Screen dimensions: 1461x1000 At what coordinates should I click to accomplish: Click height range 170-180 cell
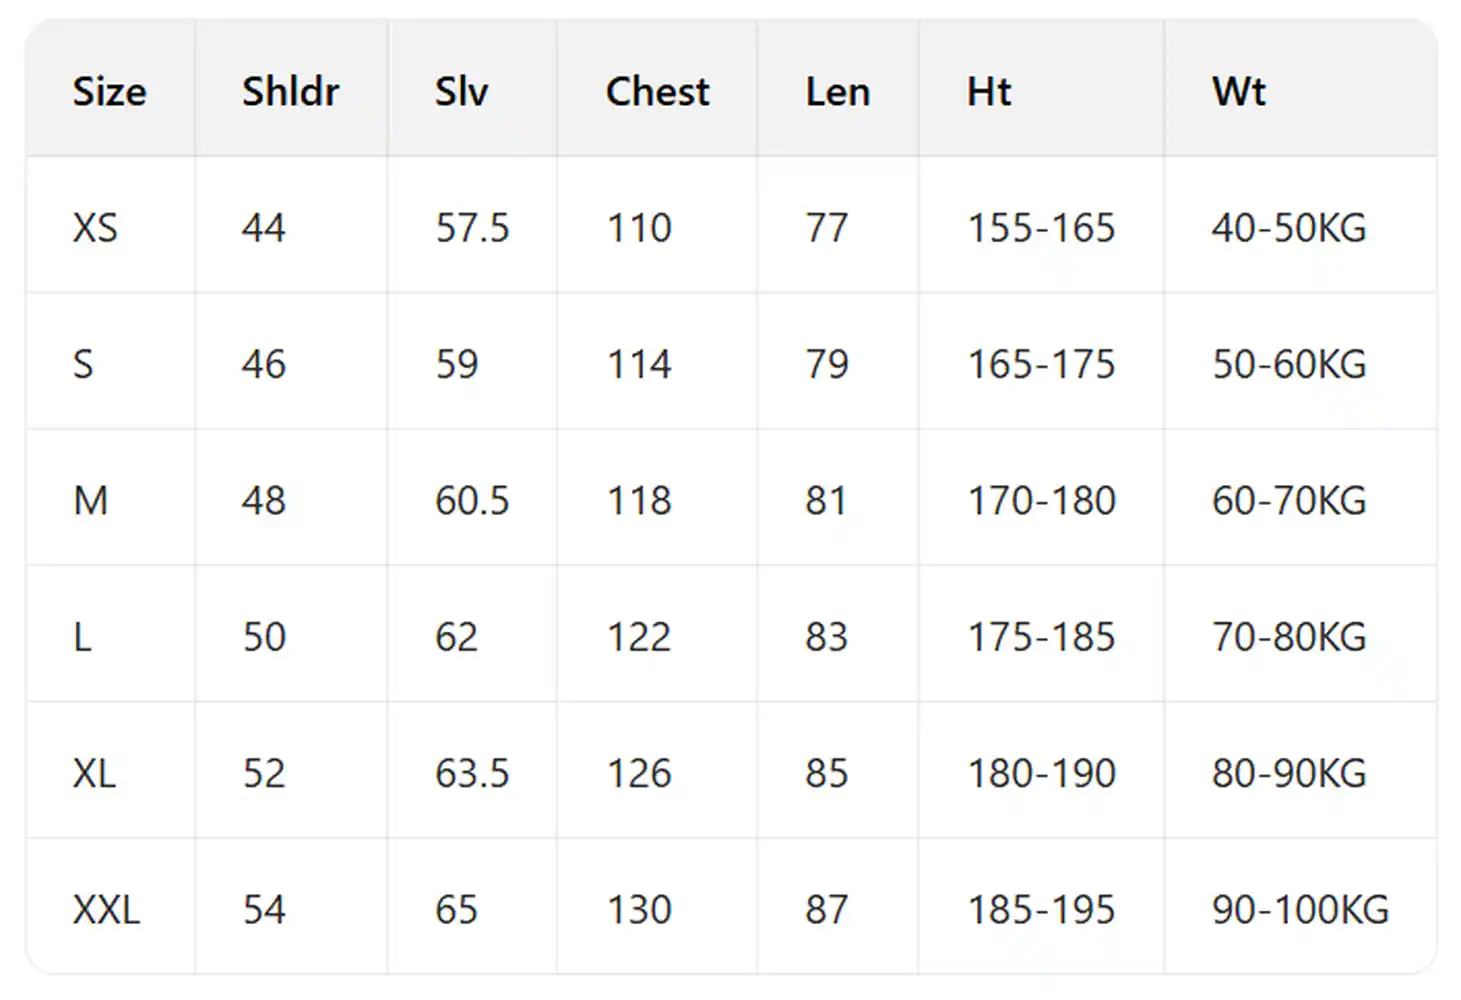(x=1041, y=501)
